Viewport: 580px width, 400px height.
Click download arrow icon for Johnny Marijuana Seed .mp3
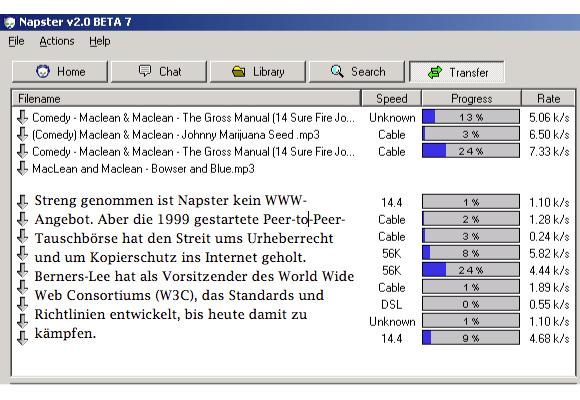tap(22, 134)
